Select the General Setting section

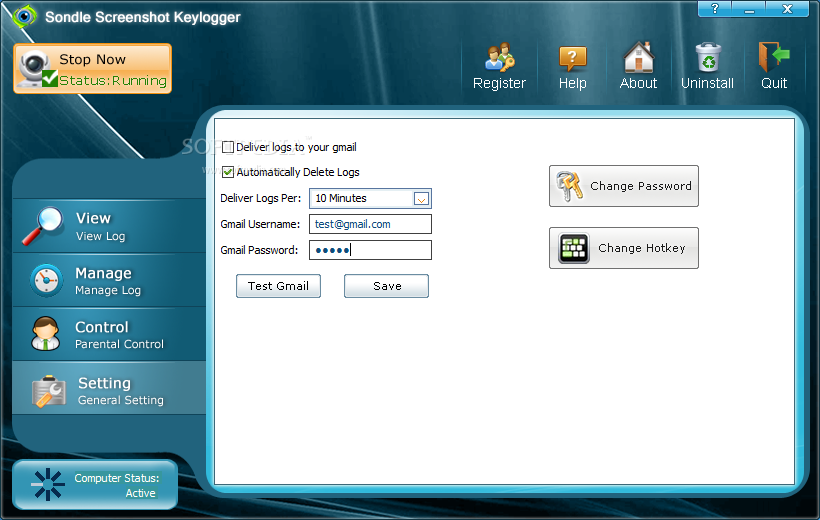(x=109, y=388)
